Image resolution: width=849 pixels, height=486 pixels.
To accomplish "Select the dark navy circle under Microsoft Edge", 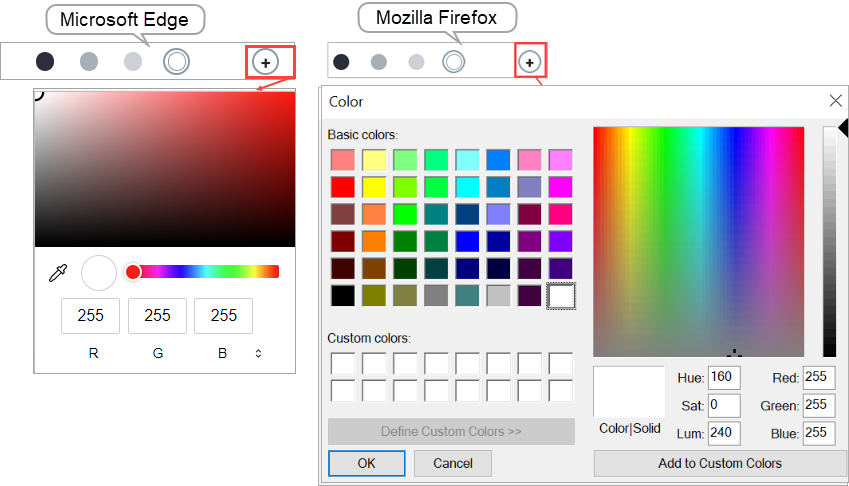I will pyautogui.click(x=45, y=62).
